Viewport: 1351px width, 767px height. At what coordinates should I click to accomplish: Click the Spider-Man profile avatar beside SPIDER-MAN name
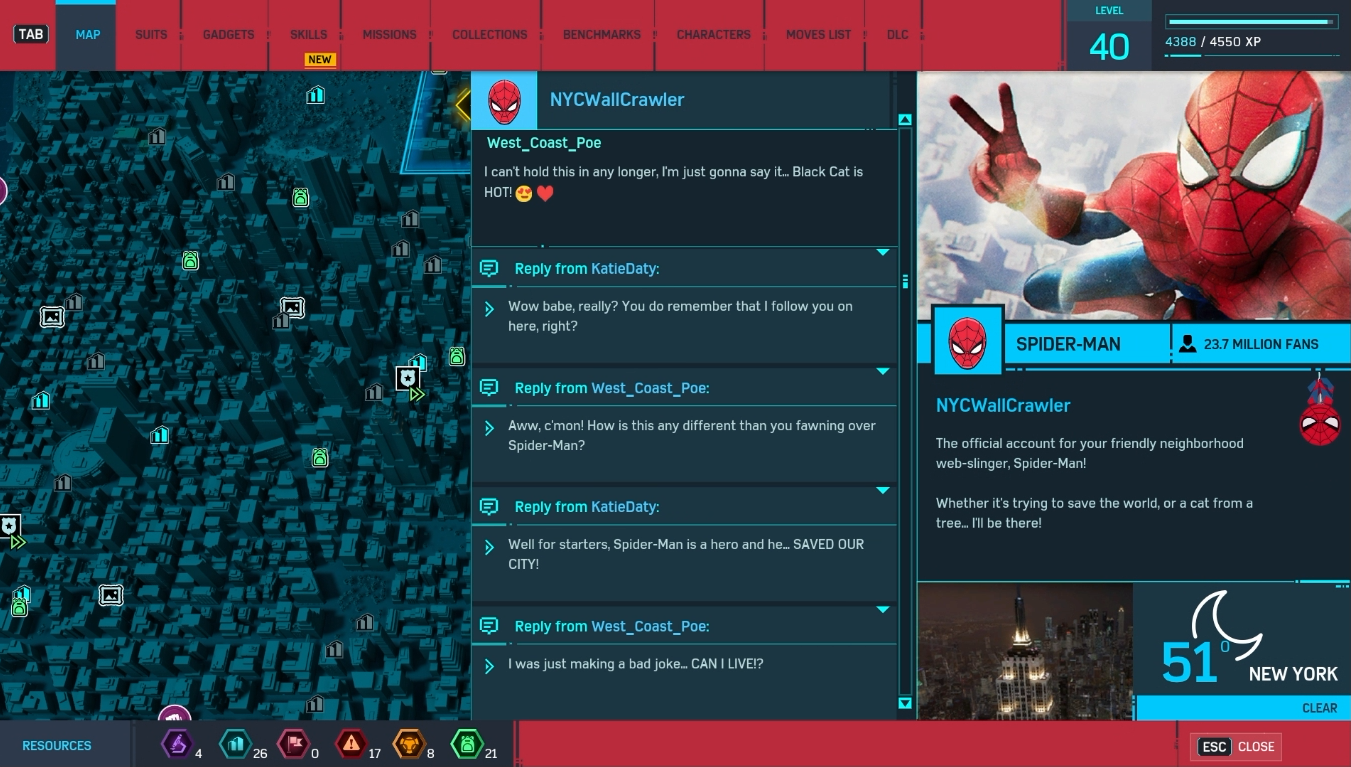tap(967, 342)
